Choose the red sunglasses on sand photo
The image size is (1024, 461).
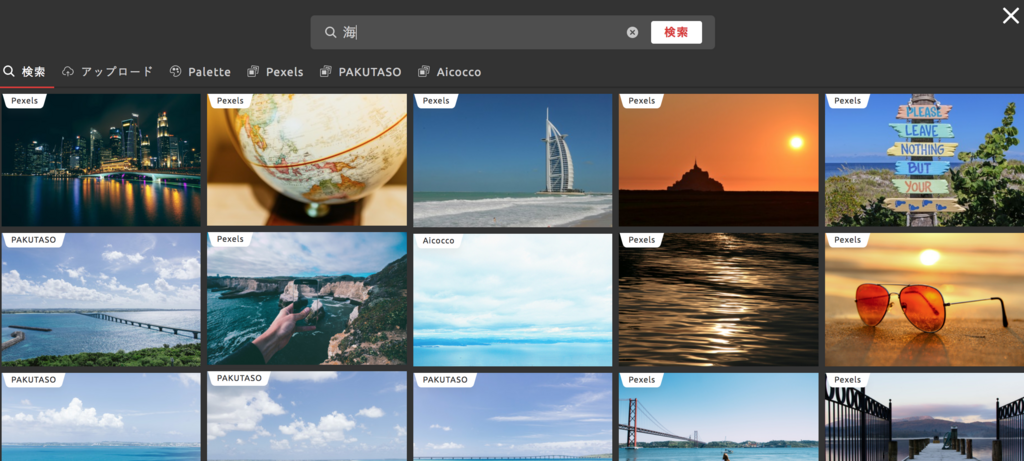pos(924,300)
